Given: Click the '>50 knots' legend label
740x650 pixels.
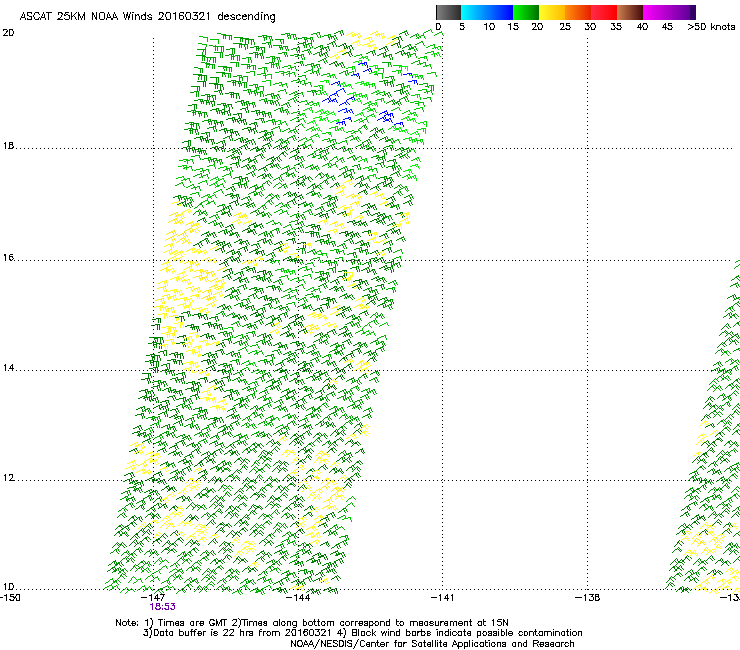Looking at the screenshot, I should 711,27.
